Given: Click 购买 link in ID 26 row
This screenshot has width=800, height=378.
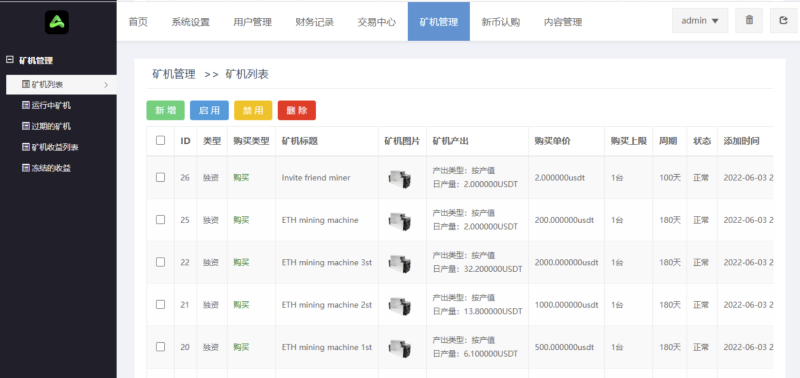Looking at the screenshot, I should point(241,178).
